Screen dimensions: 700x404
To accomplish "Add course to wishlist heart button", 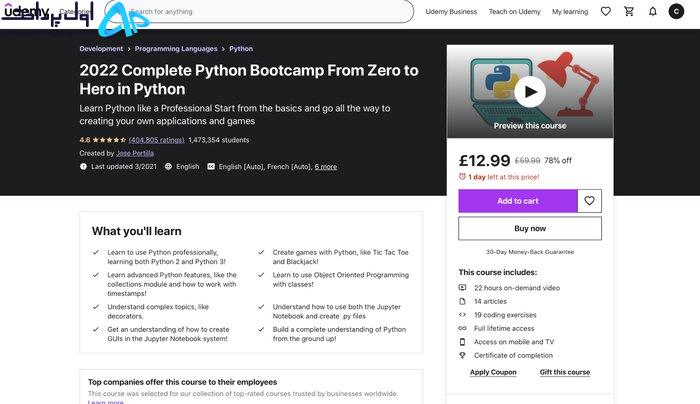I will coord(589,201).
